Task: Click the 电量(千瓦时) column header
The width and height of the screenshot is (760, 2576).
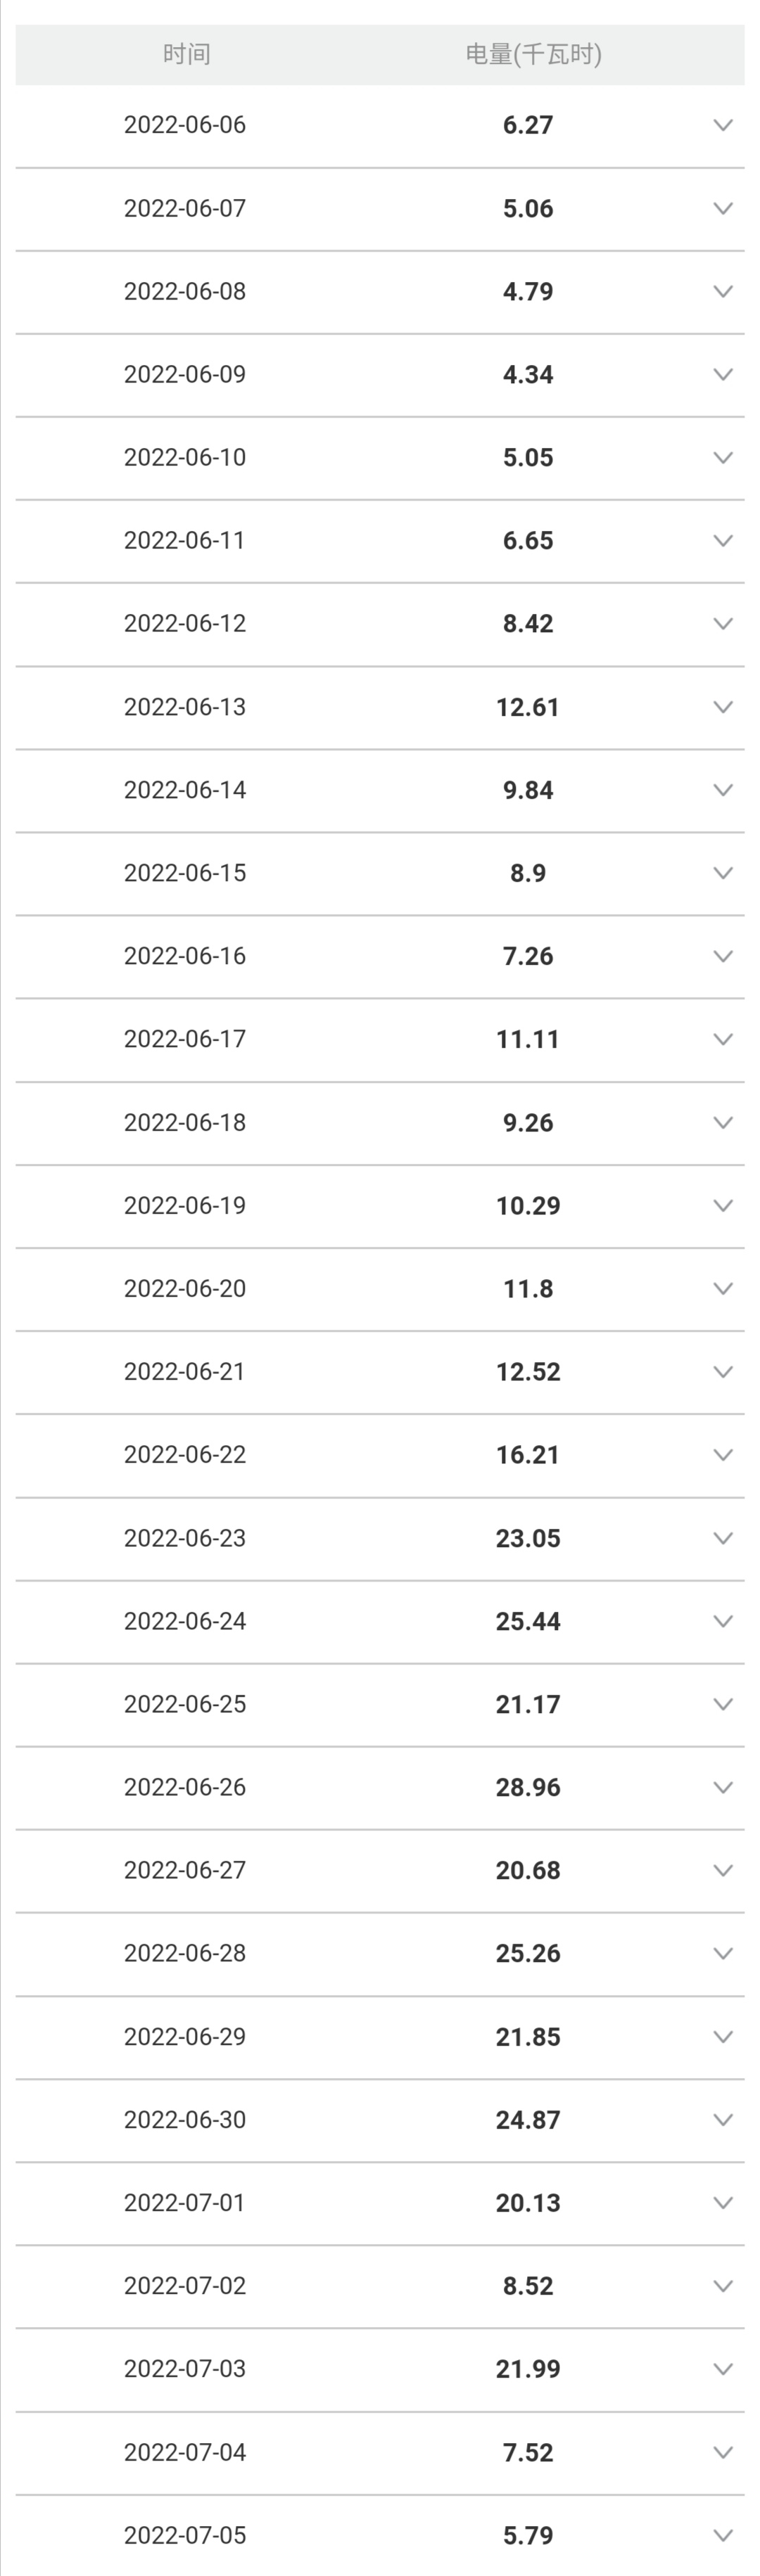Action: [533, 54]
